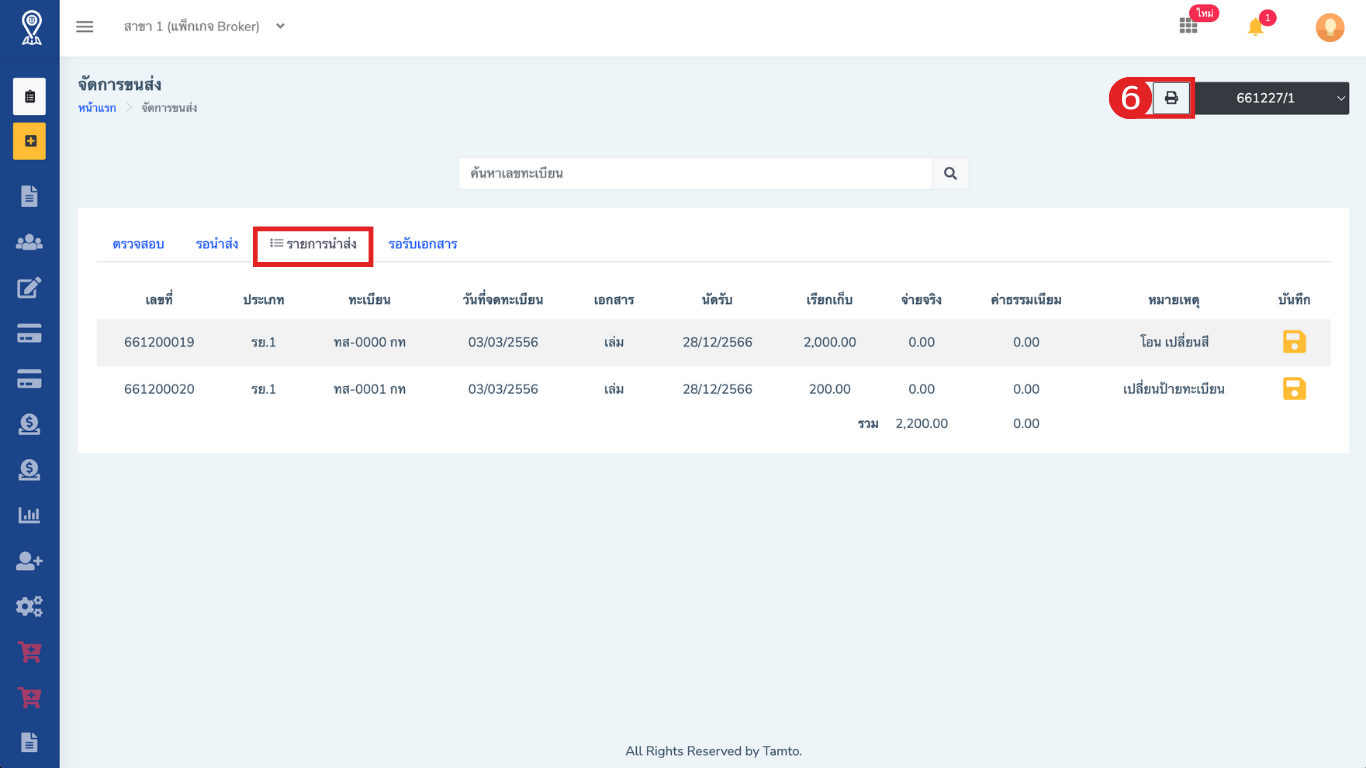Click the รวม total label
This screenshot has height=768, width=1366.
point(868,424)
